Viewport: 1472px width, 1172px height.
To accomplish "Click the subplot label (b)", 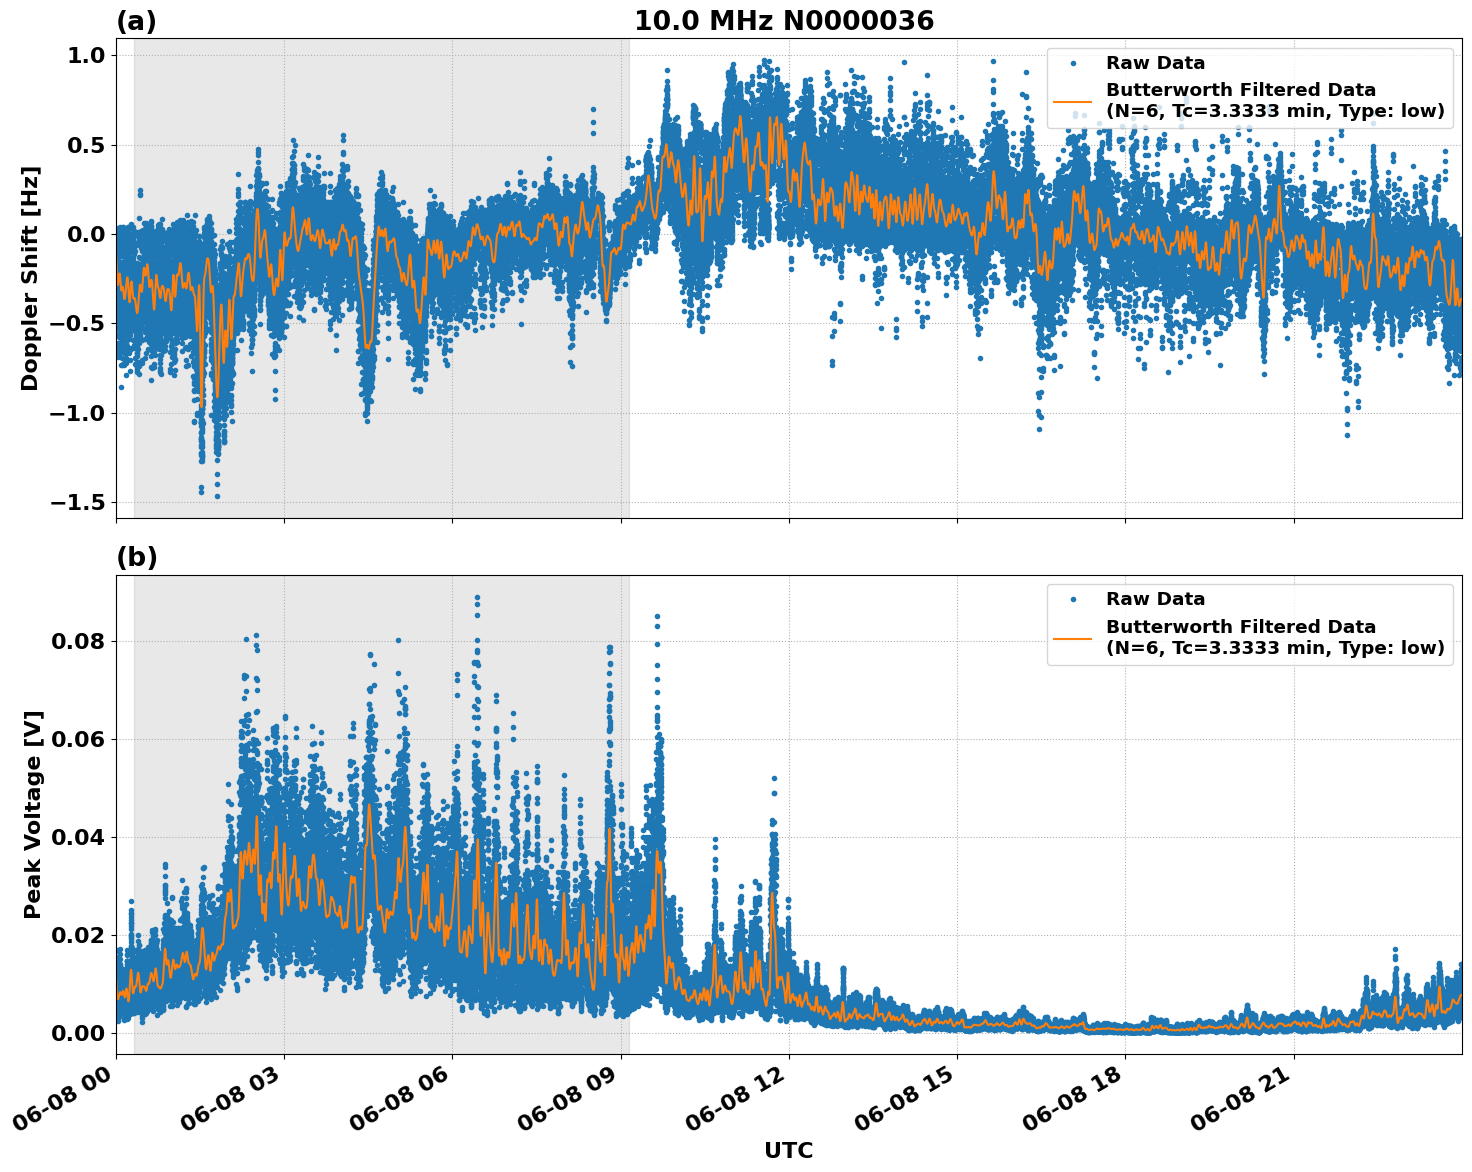I will click(138, 556).
